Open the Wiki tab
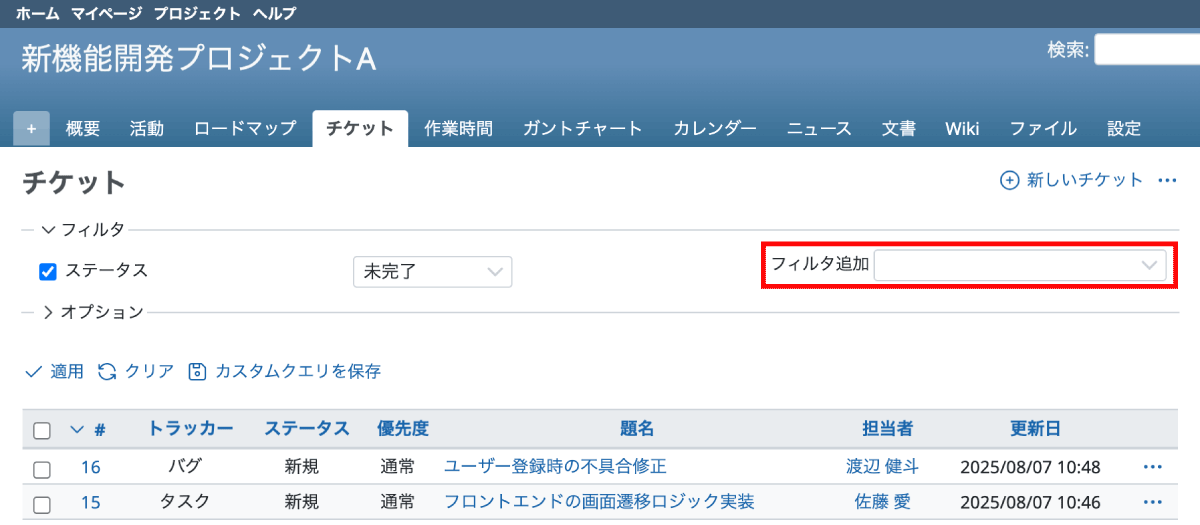Screen dimensions: 1200x525 pyautogui.click(x=962, y=129)
